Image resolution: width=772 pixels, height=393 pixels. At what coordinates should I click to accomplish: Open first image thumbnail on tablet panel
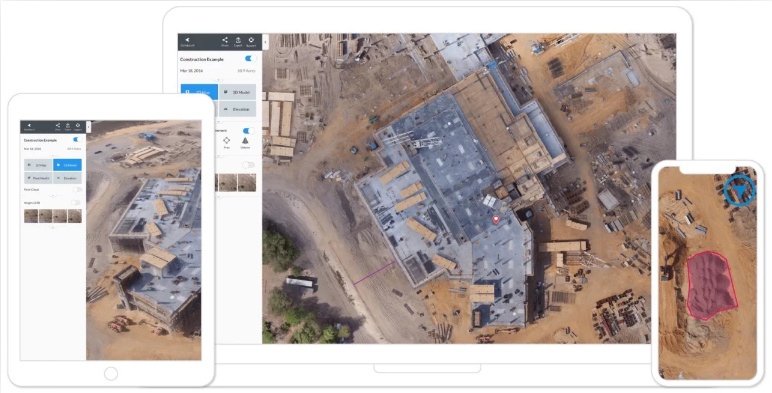point(31,216)
